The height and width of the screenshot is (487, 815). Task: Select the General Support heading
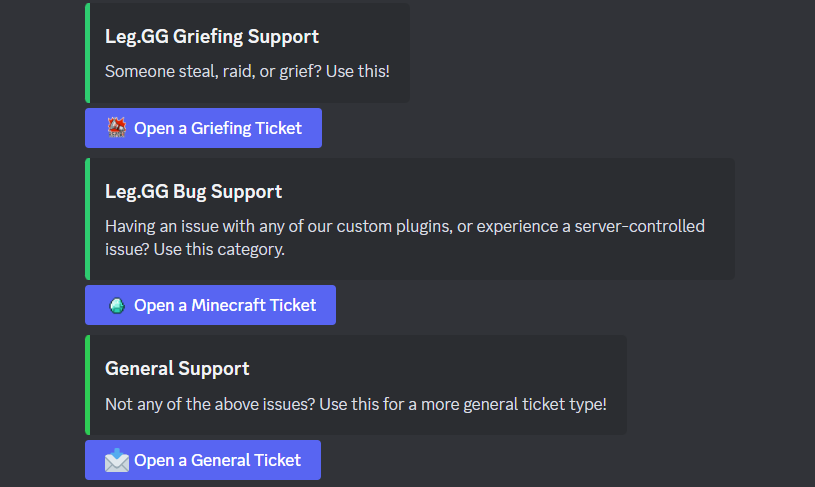(177, 368)
